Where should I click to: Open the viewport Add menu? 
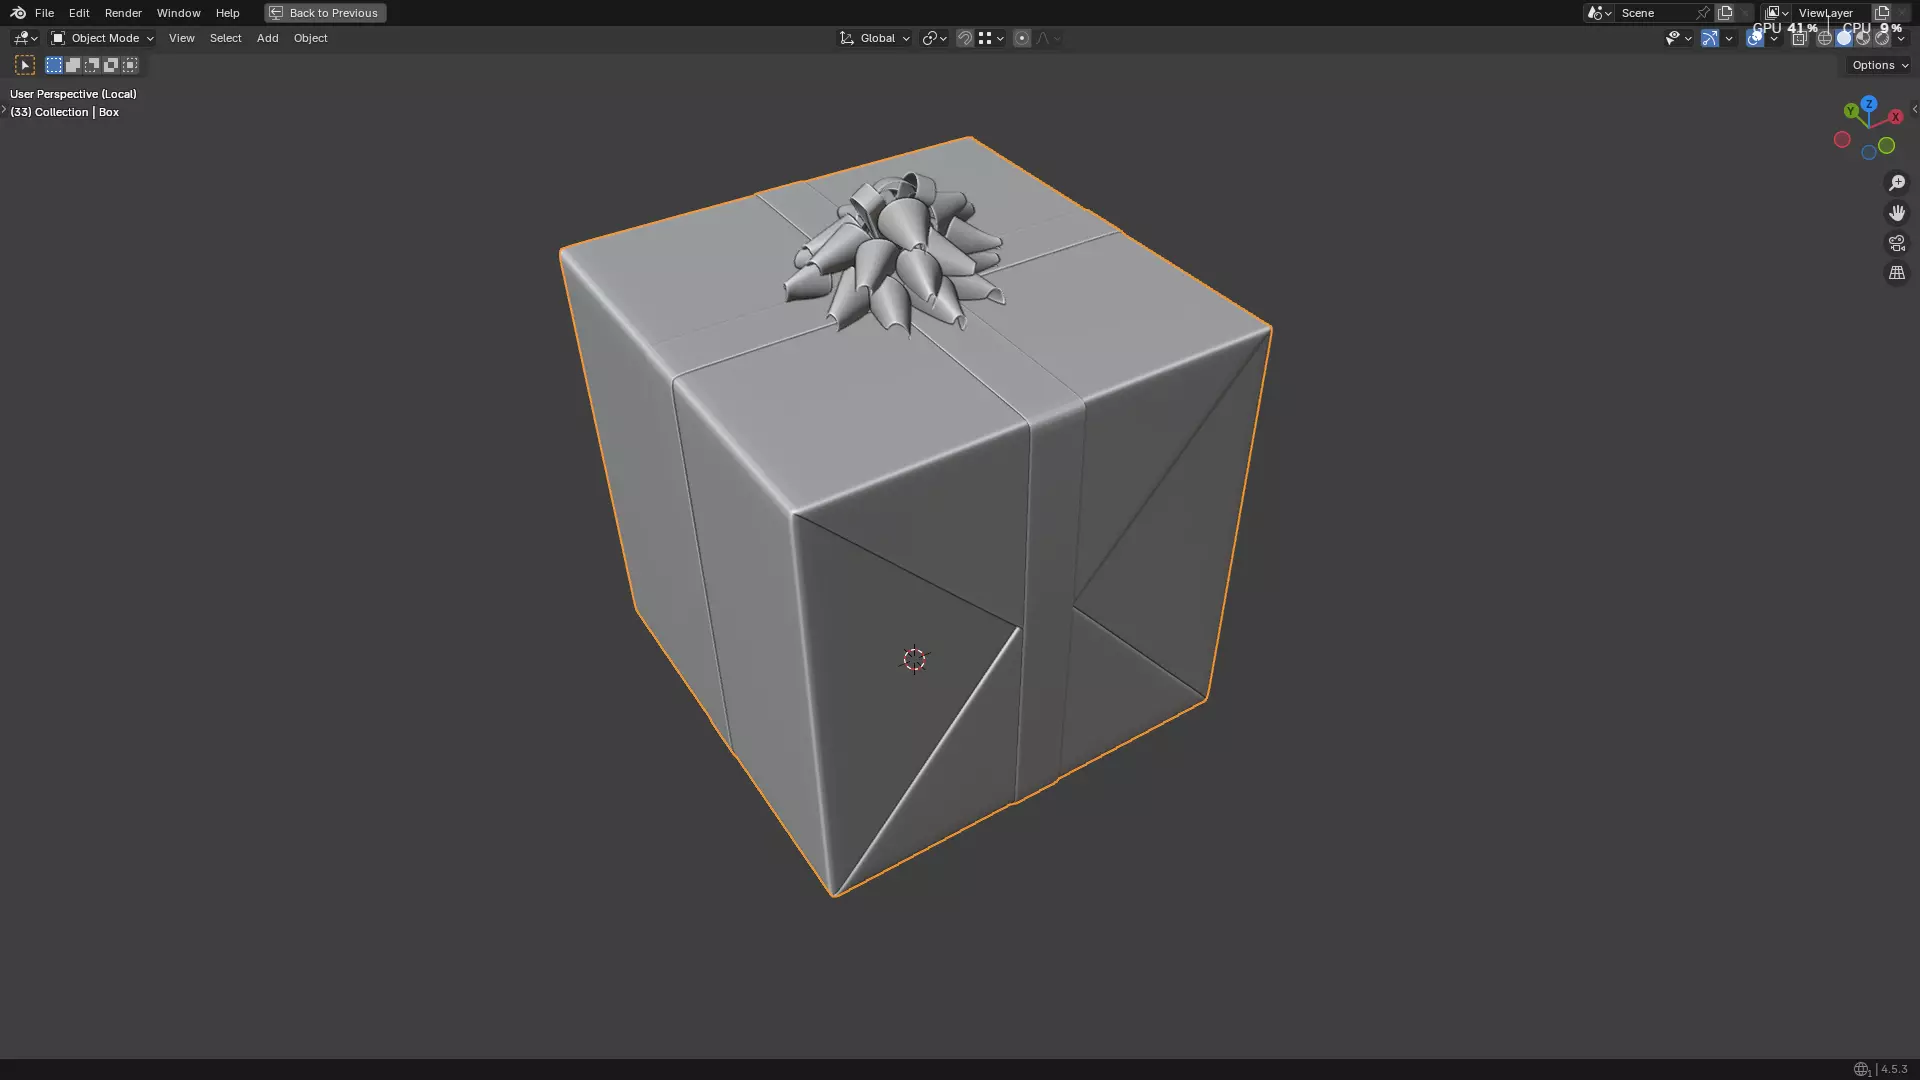coord(267,38)
